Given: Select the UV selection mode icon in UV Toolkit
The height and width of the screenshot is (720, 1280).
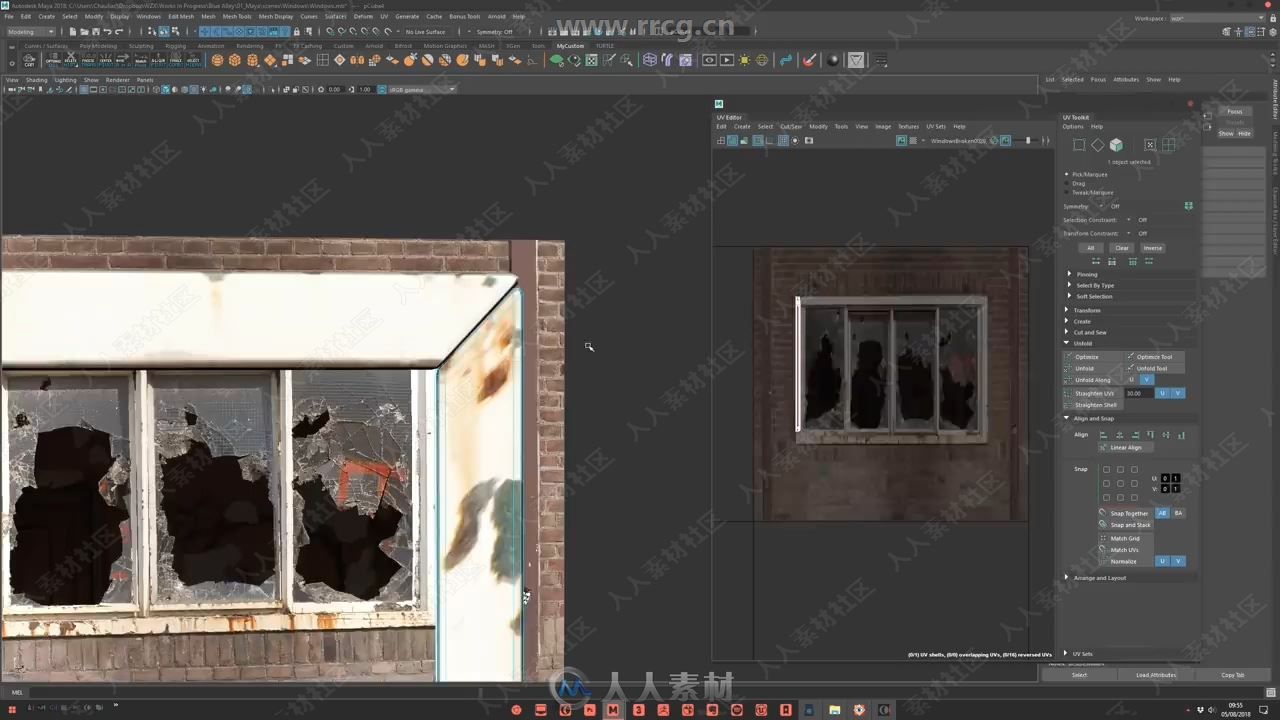Looking at the screenshot, I should click(1079, 145).
